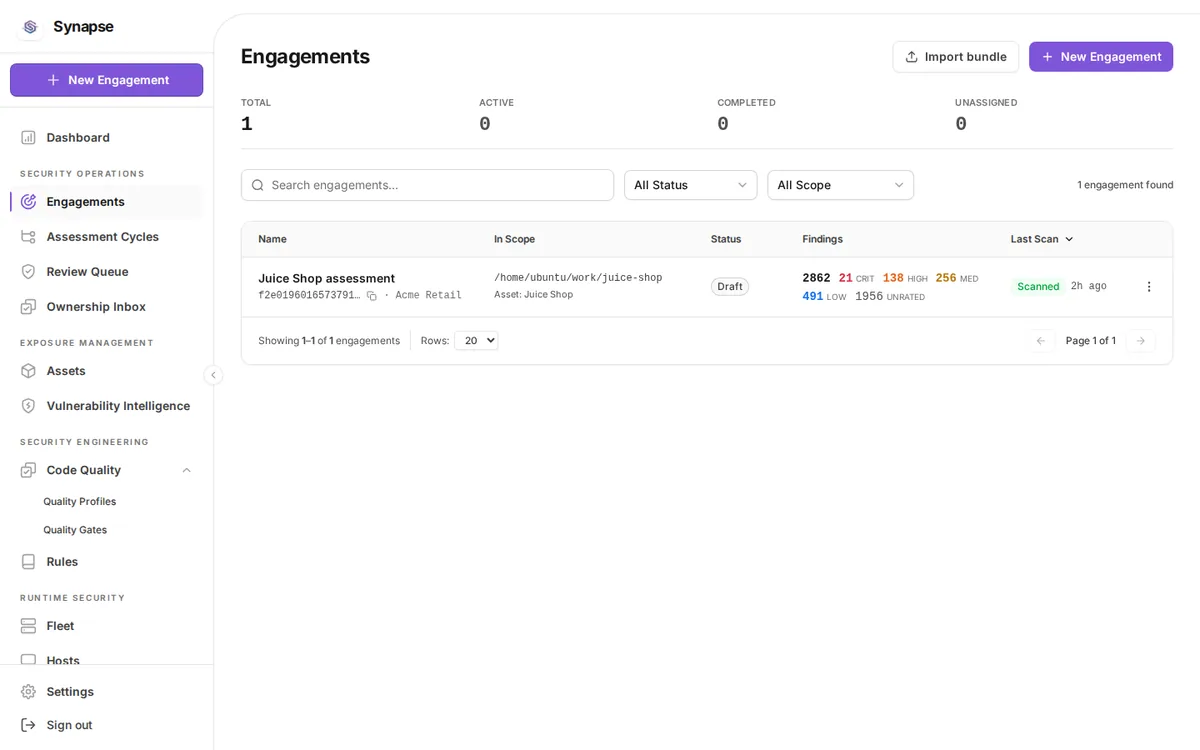Click the In Scope column header

pos(514,239)
